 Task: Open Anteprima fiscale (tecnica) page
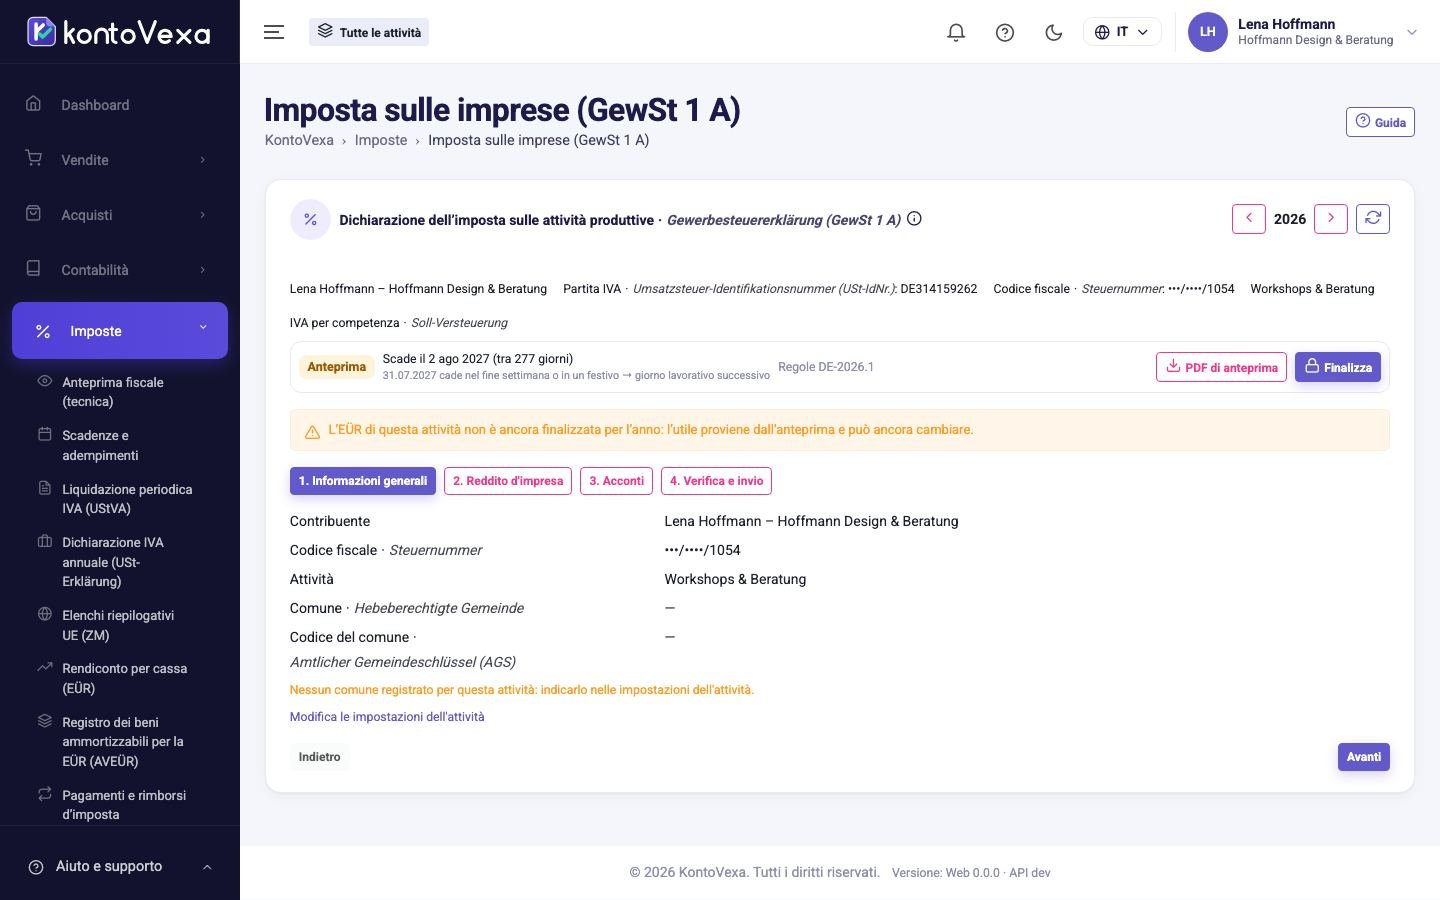click(120, 392)
